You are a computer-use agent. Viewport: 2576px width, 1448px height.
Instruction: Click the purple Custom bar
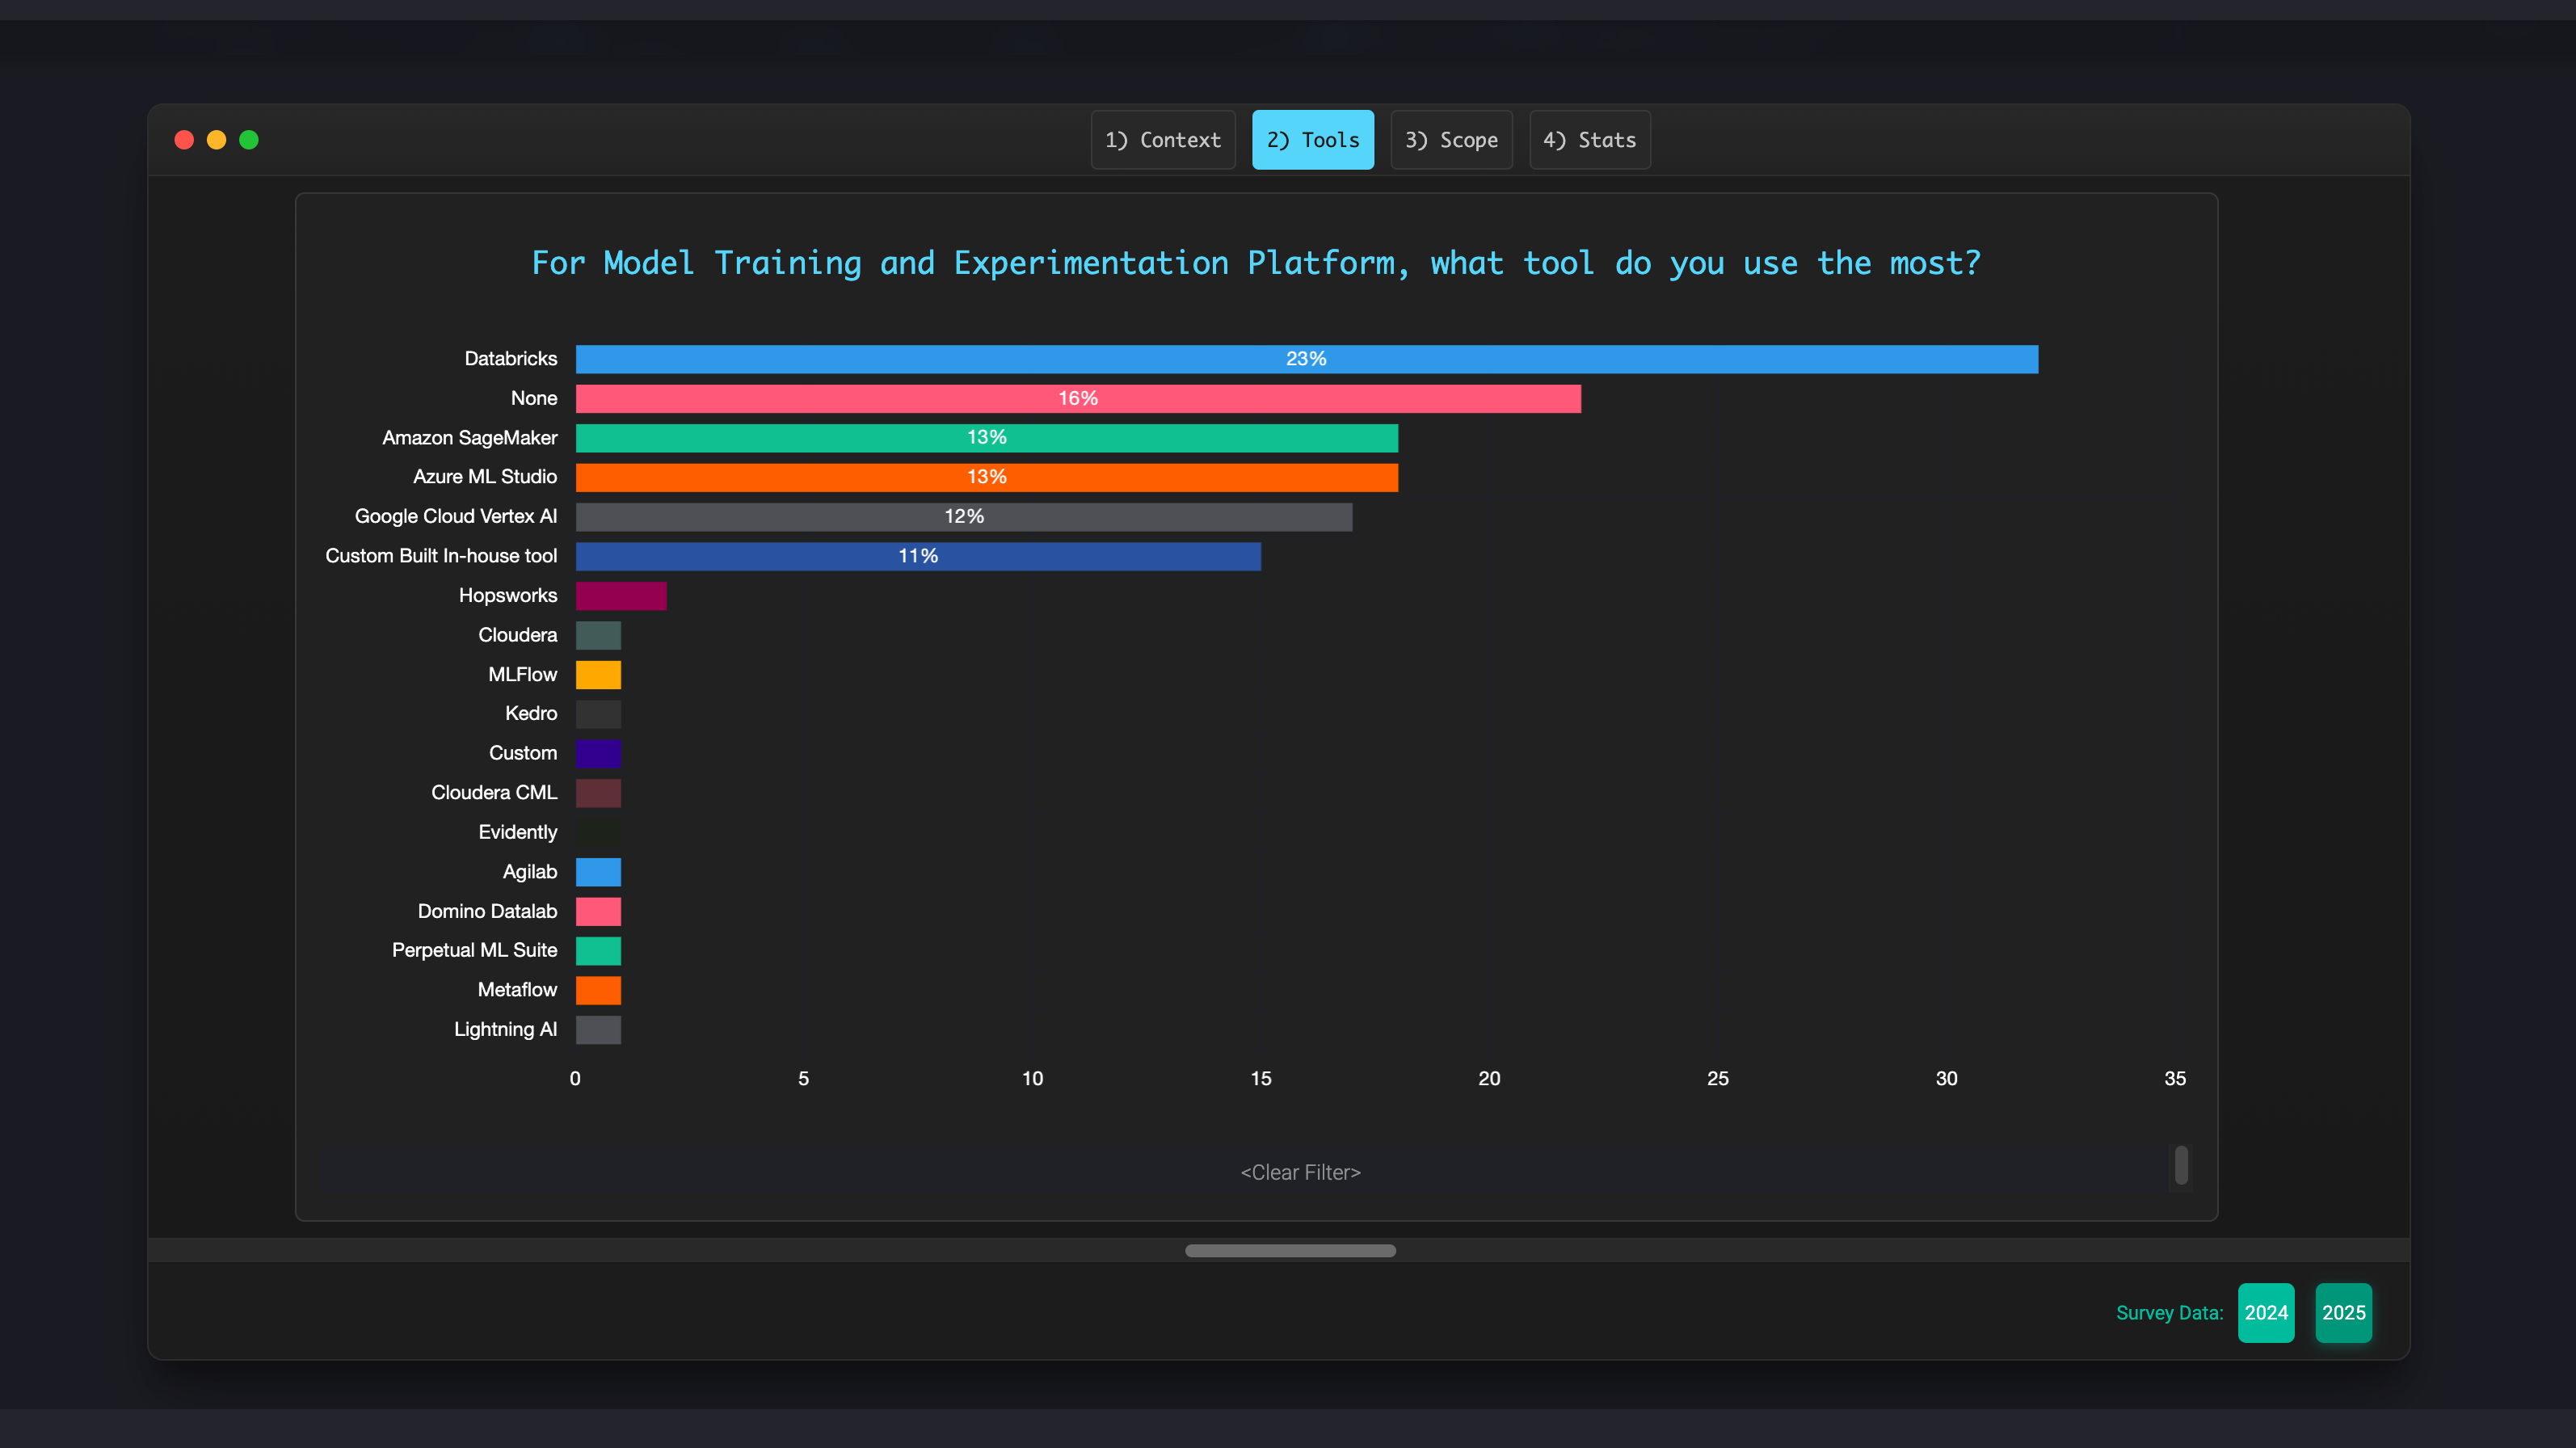tap(598, 753)
